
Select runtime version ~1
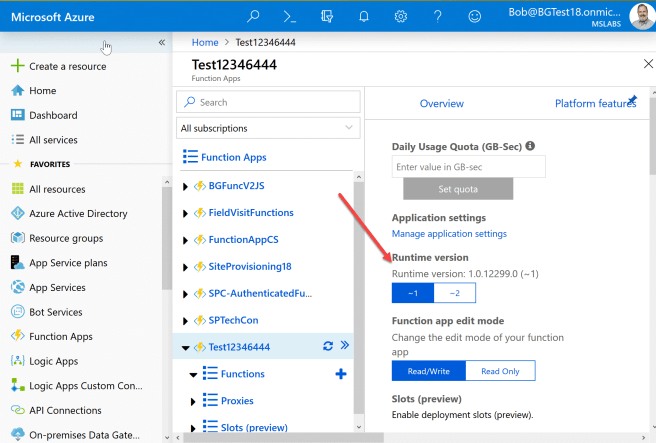(413, 293)
